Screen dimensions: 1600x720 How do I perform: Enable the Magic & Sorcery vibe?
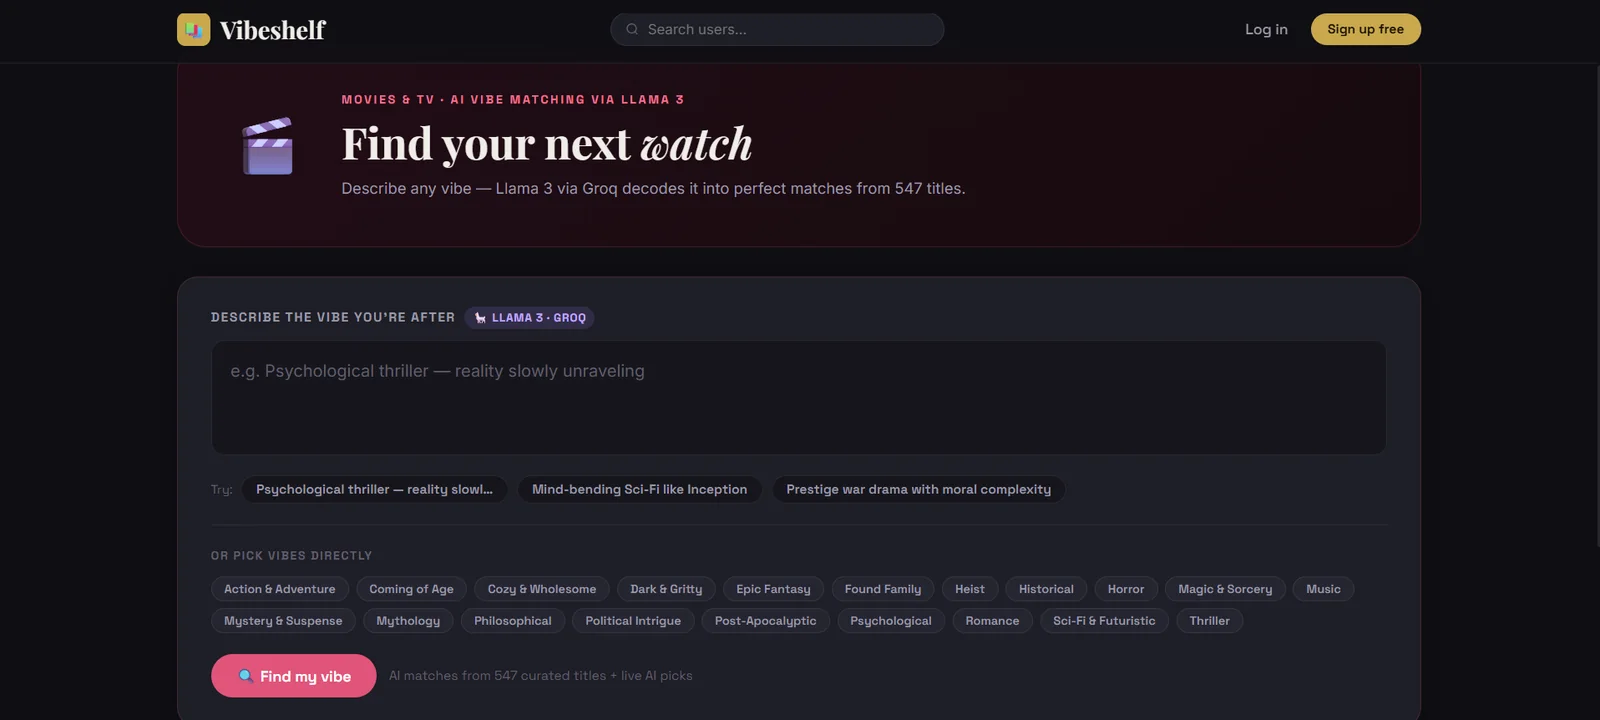(x=1225, y=589)
